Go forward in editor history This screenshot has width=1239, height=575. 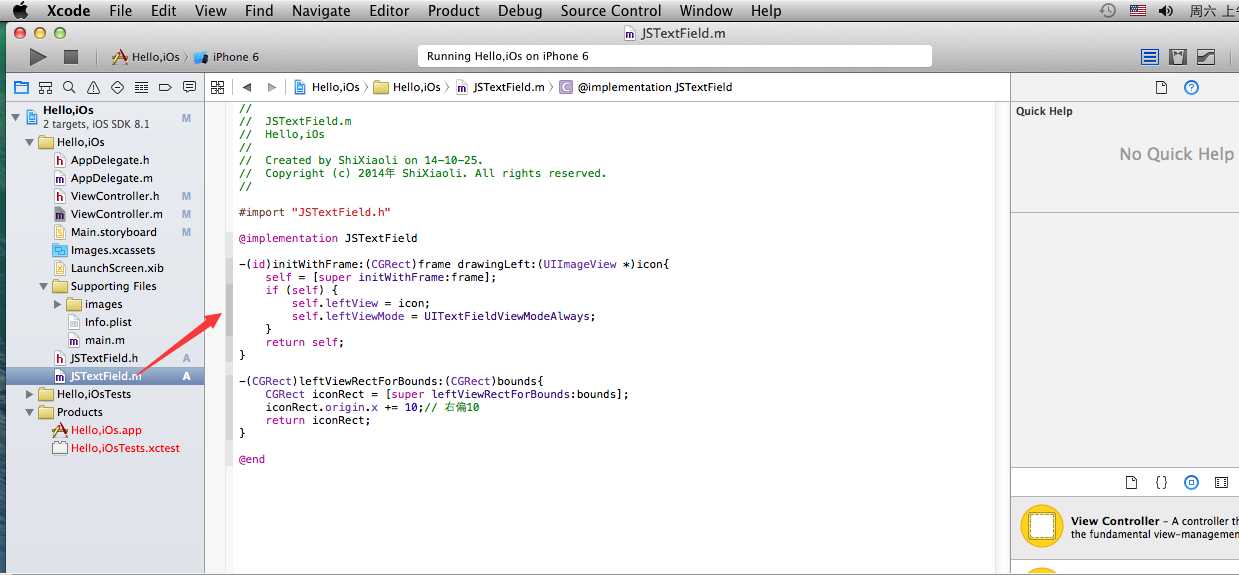[x=271, y=87]
